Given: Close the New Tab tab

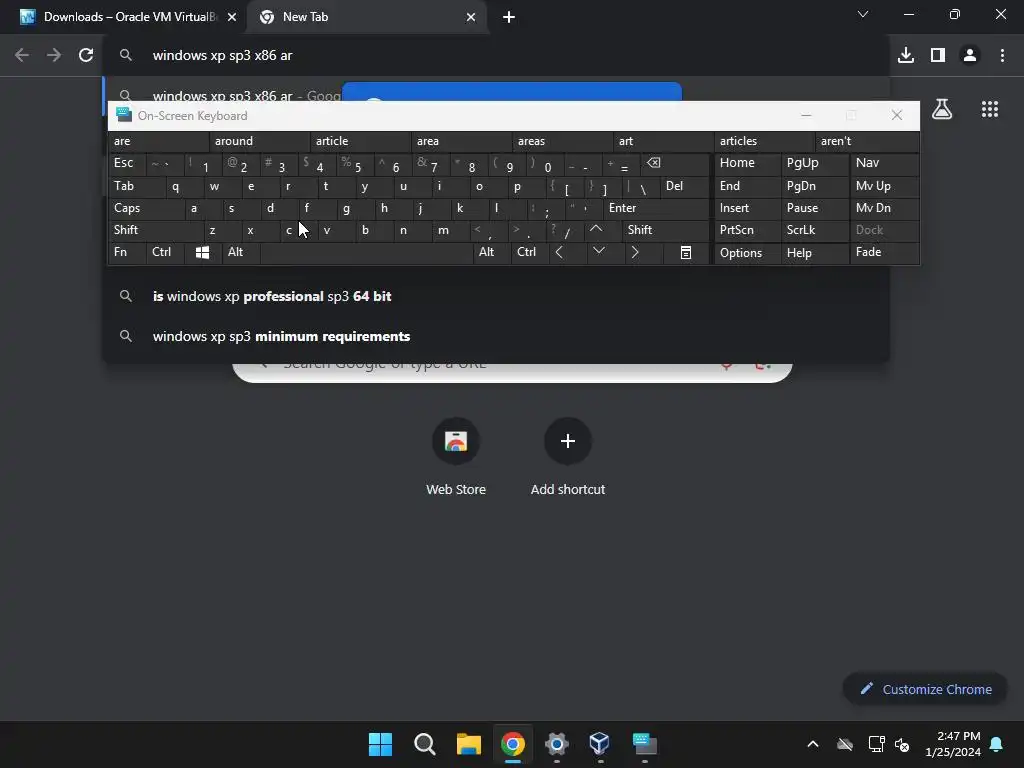Looking at the screenshot, I should (x=471, y=18).
